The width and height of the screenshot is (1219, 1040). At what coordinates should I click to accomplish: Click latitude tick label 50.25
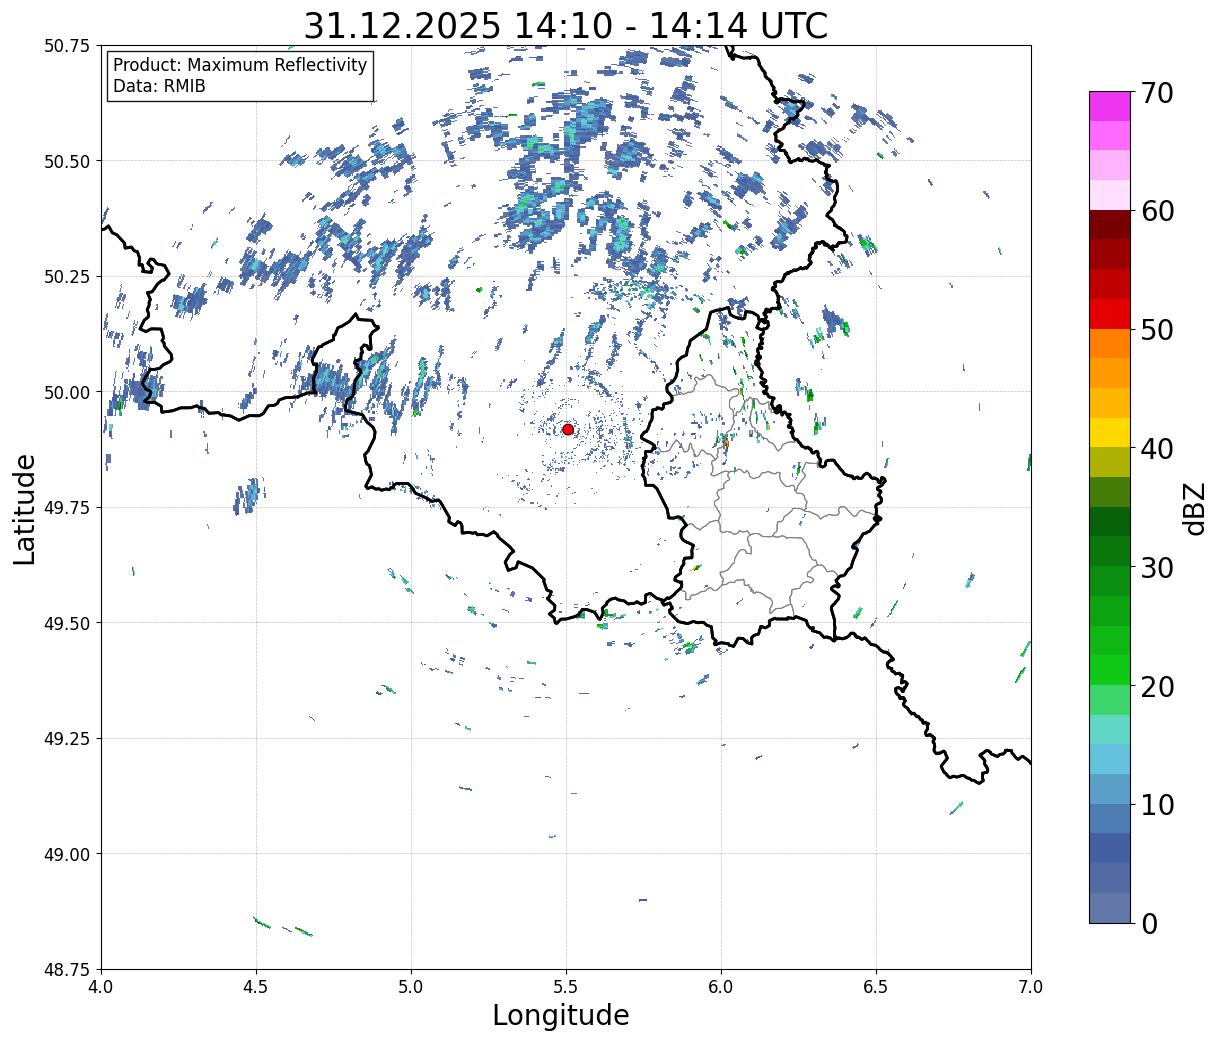pos(66,277)
